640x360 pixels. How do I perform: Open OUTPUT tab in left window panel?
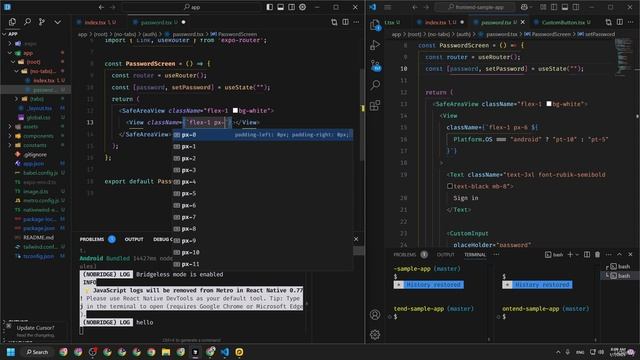pos(134,239)
